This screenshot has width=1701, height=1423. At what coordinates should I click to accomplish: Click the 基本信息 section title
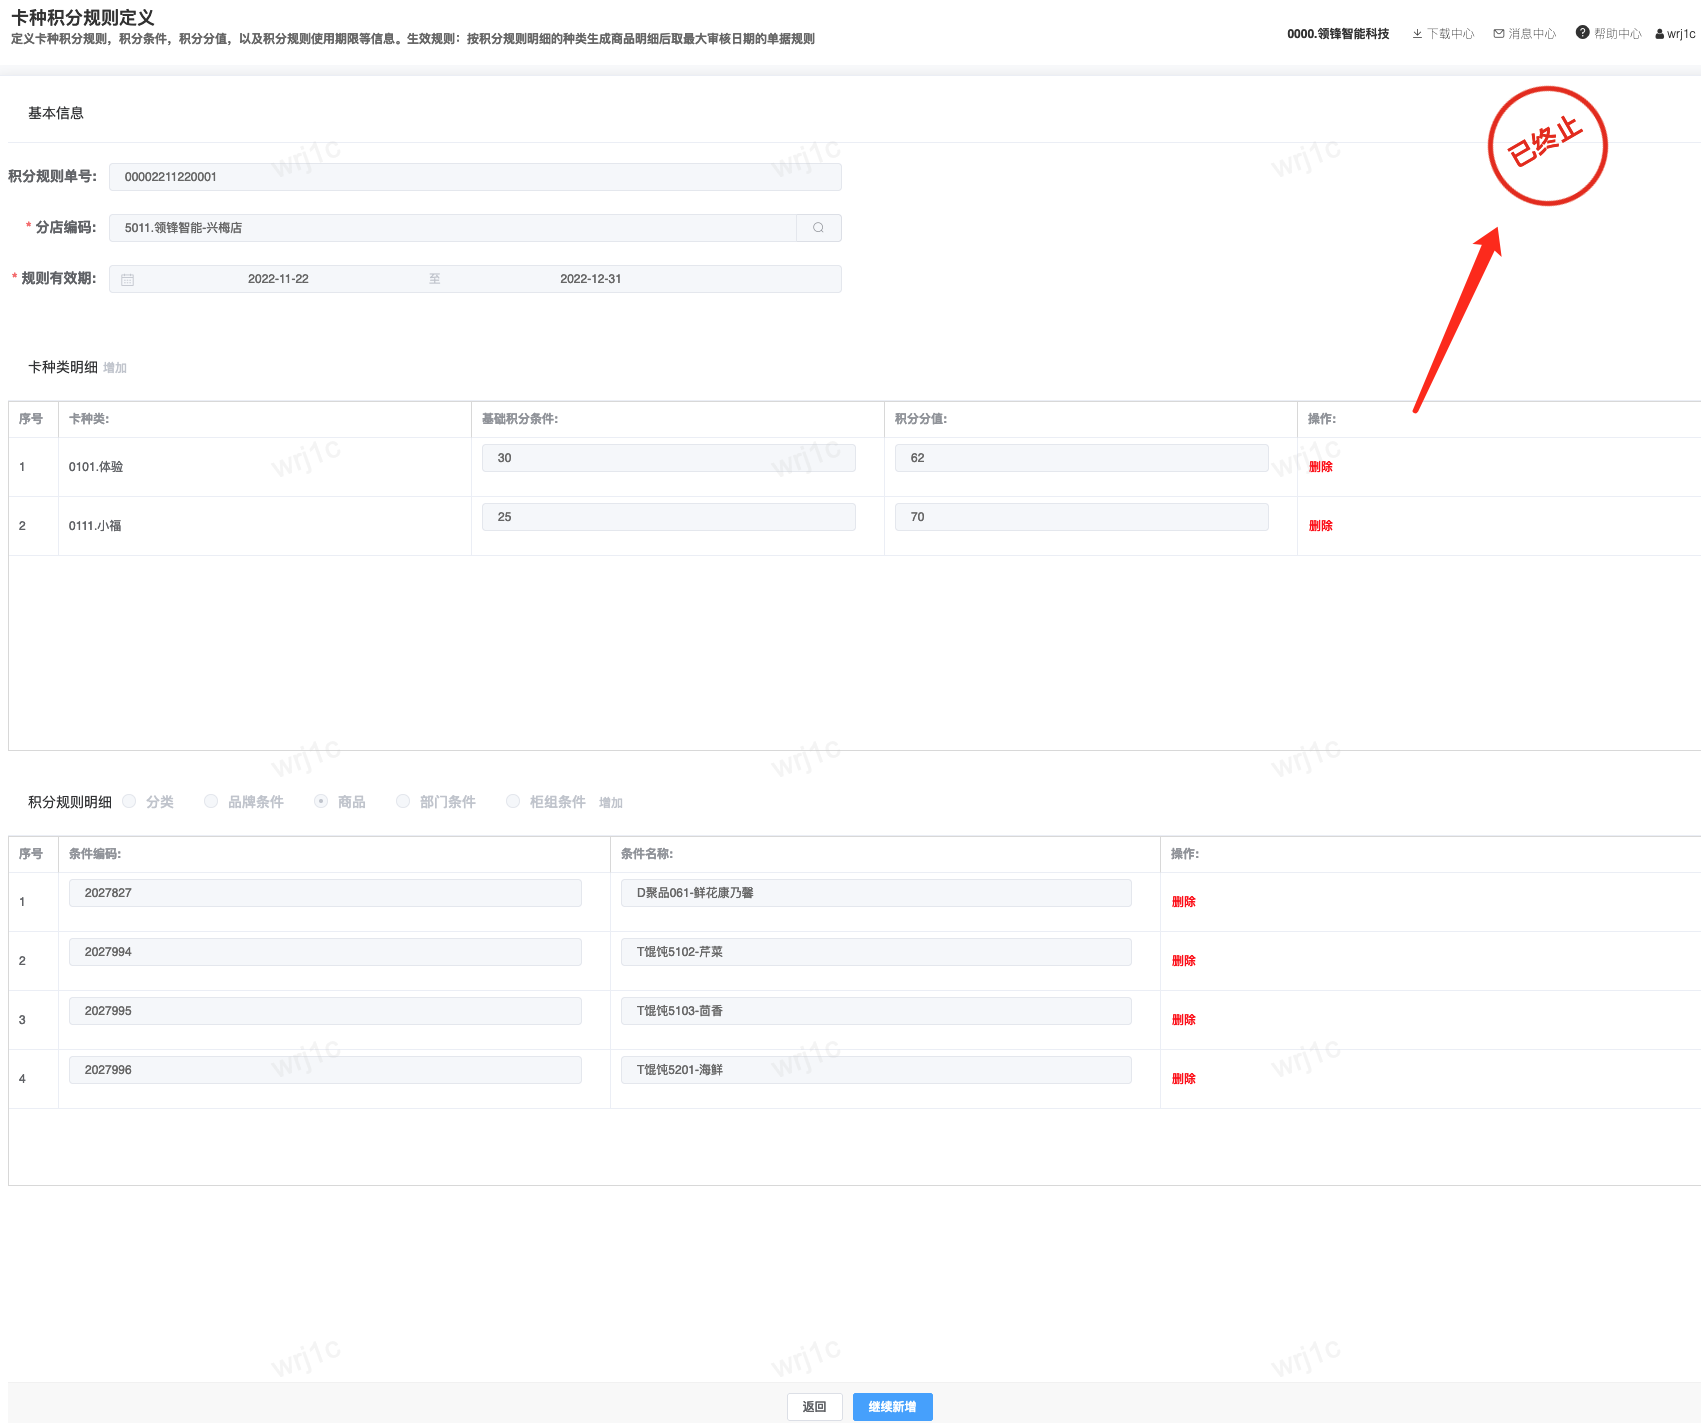tap(56, 113)
